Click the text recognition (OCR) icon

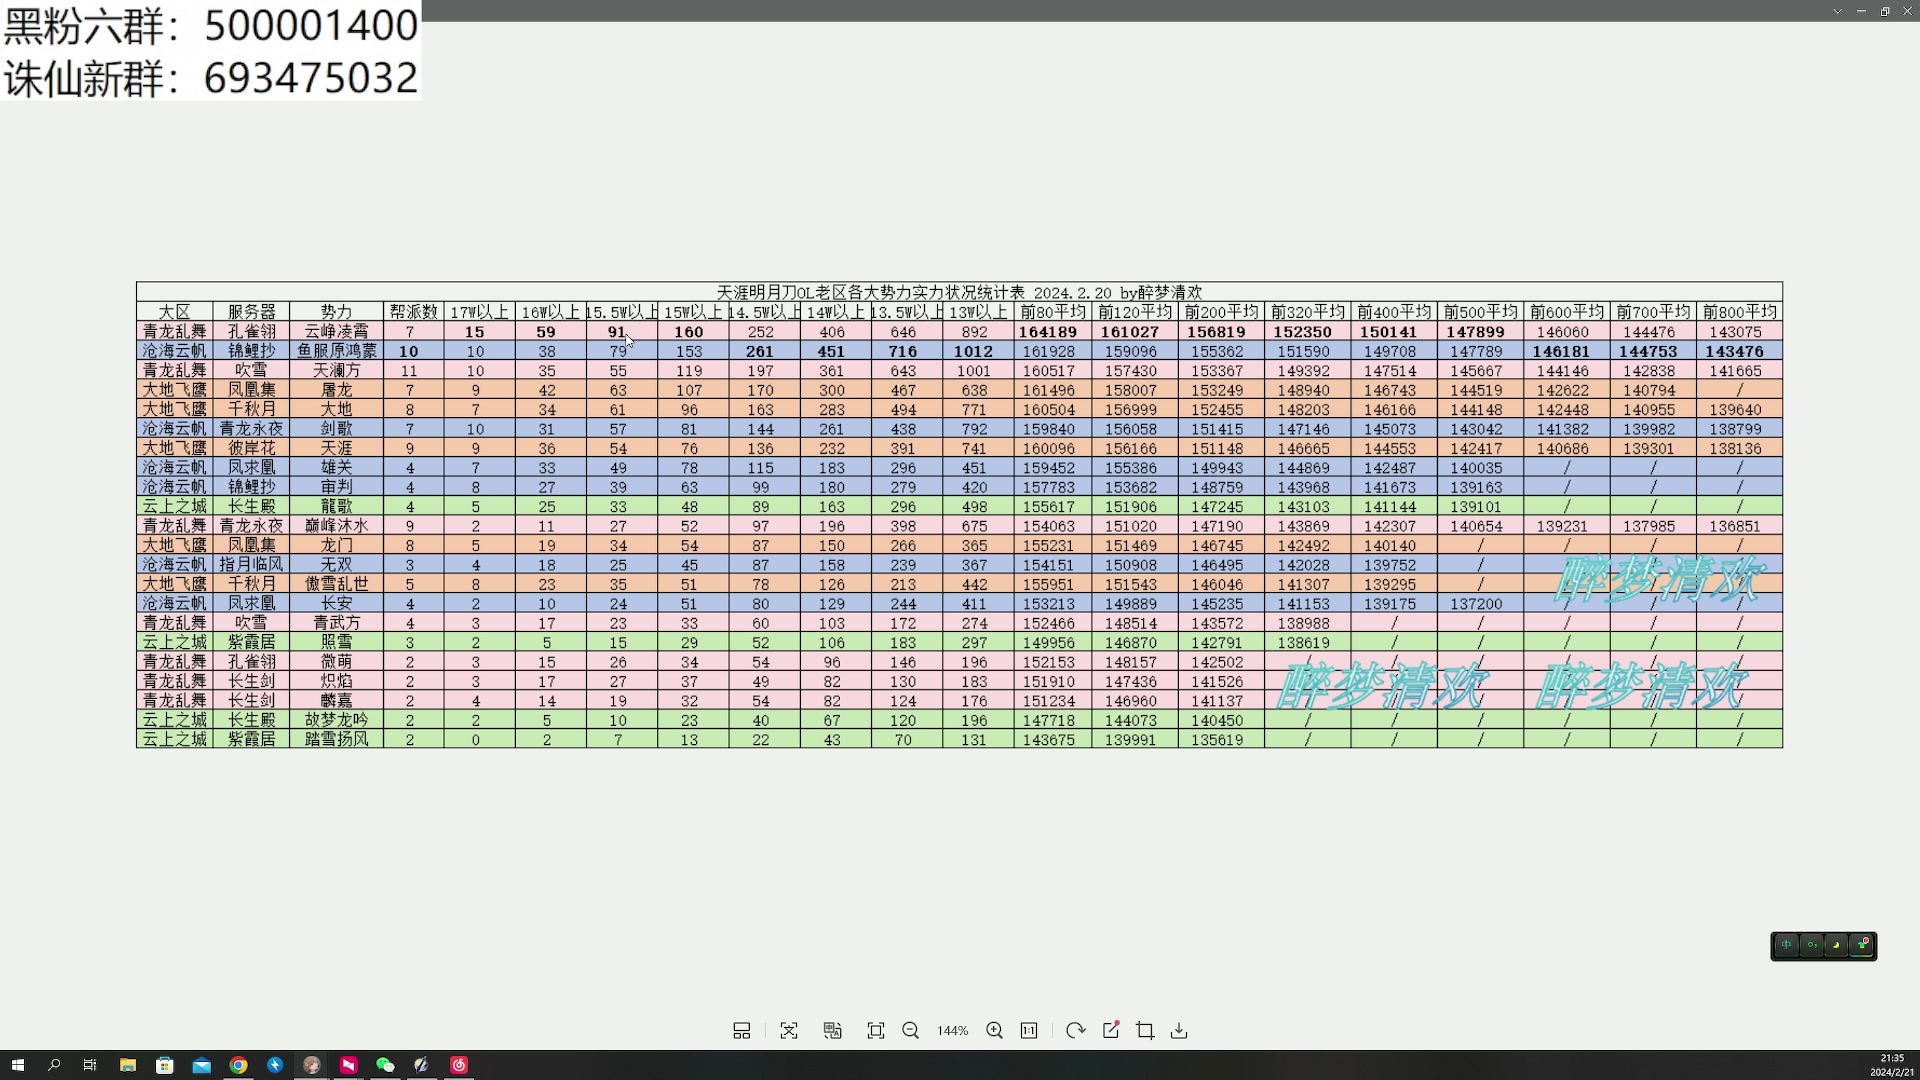[789, 1031]
